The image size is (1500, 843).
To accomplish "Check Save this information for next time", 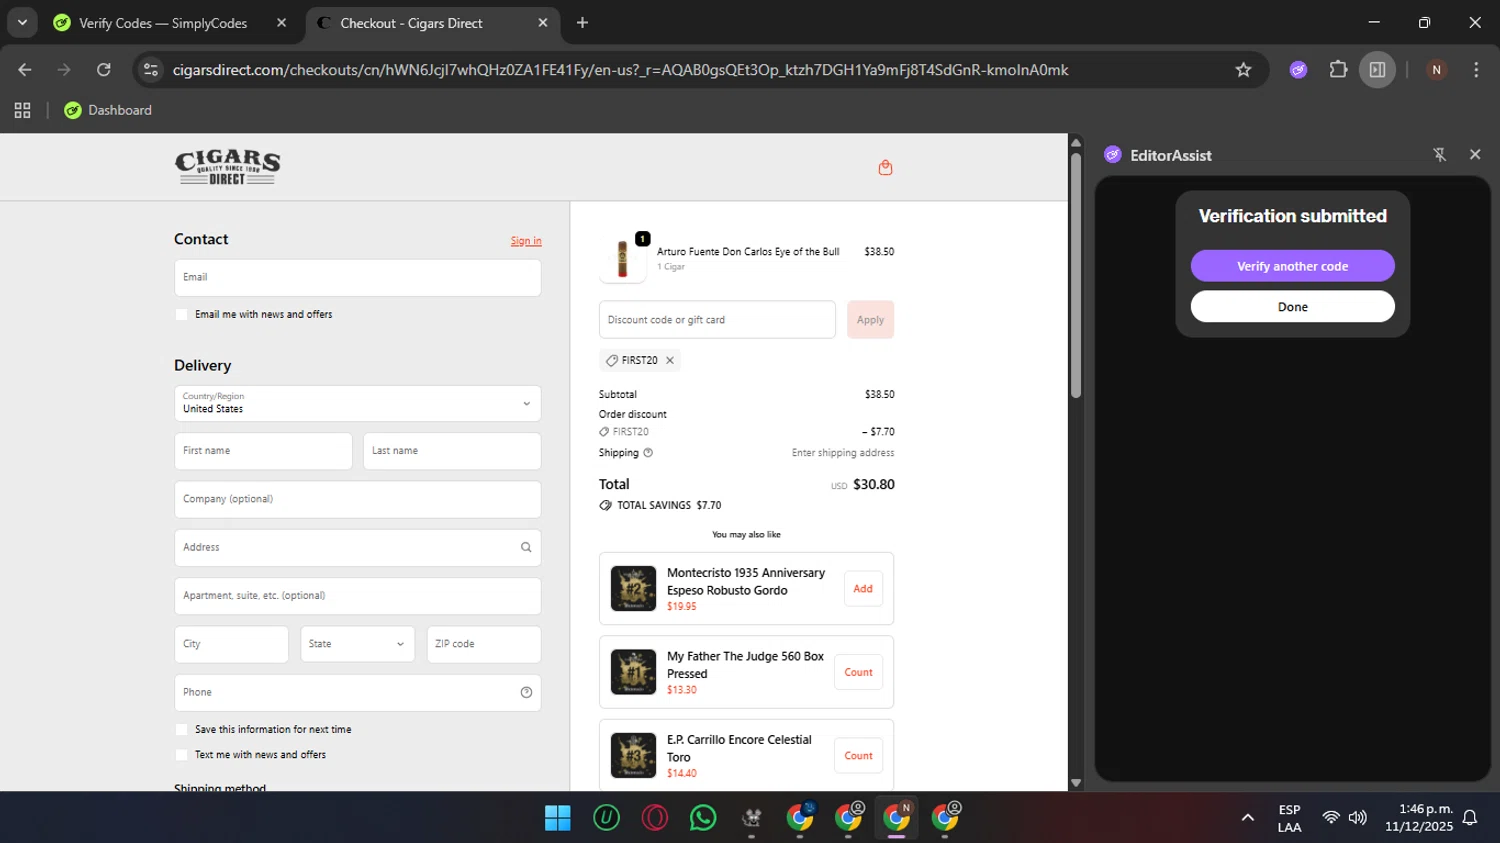I will [x=181, y=730].
